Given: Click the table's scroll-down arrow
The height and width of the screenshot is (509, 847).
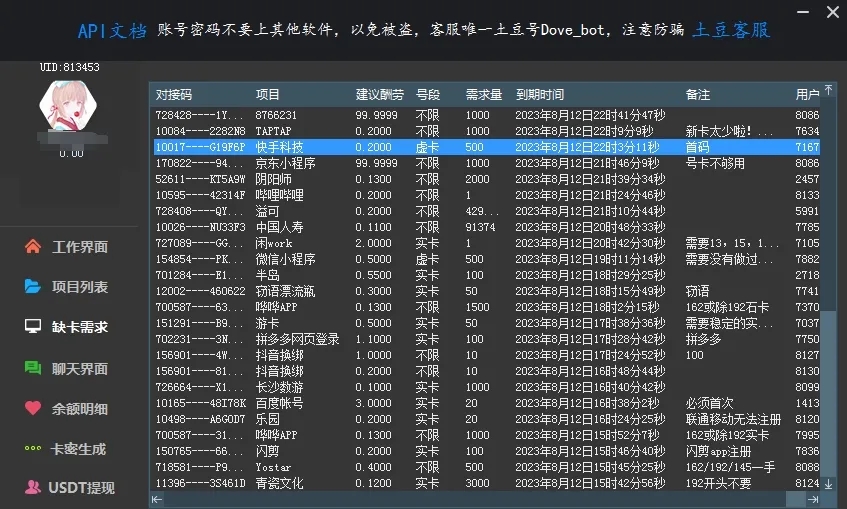Looking at the screenshot, I should [x=827, y=483].
